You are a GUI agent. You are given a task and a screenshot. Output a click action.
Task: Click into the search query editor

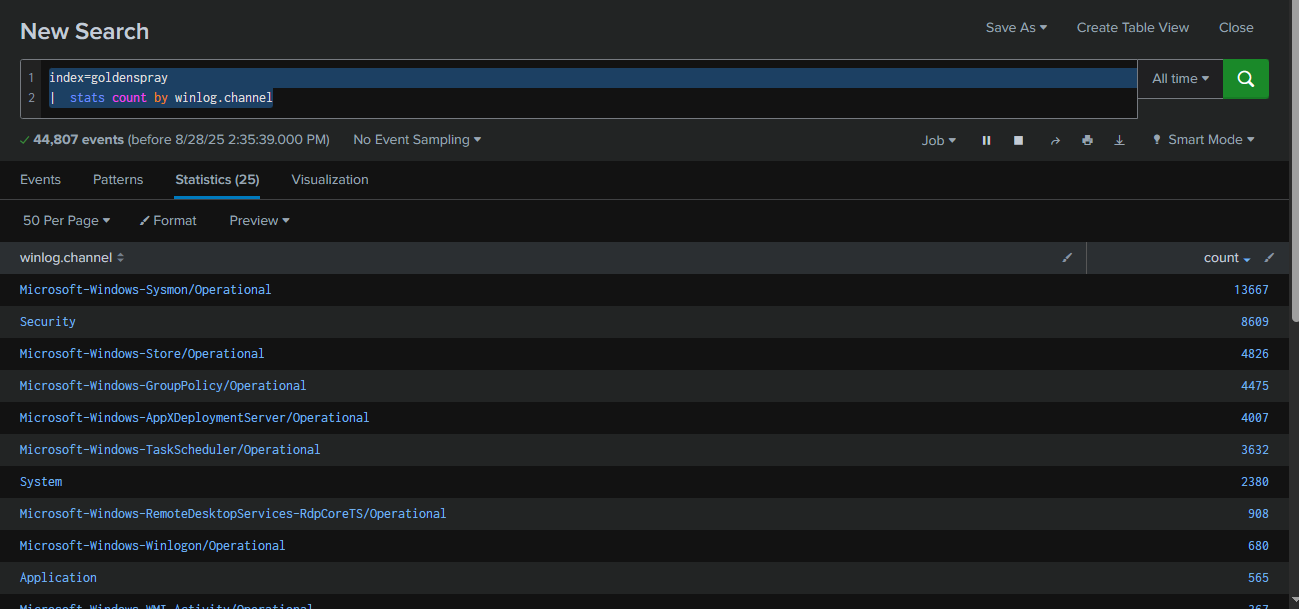click(x=600, y=98)
